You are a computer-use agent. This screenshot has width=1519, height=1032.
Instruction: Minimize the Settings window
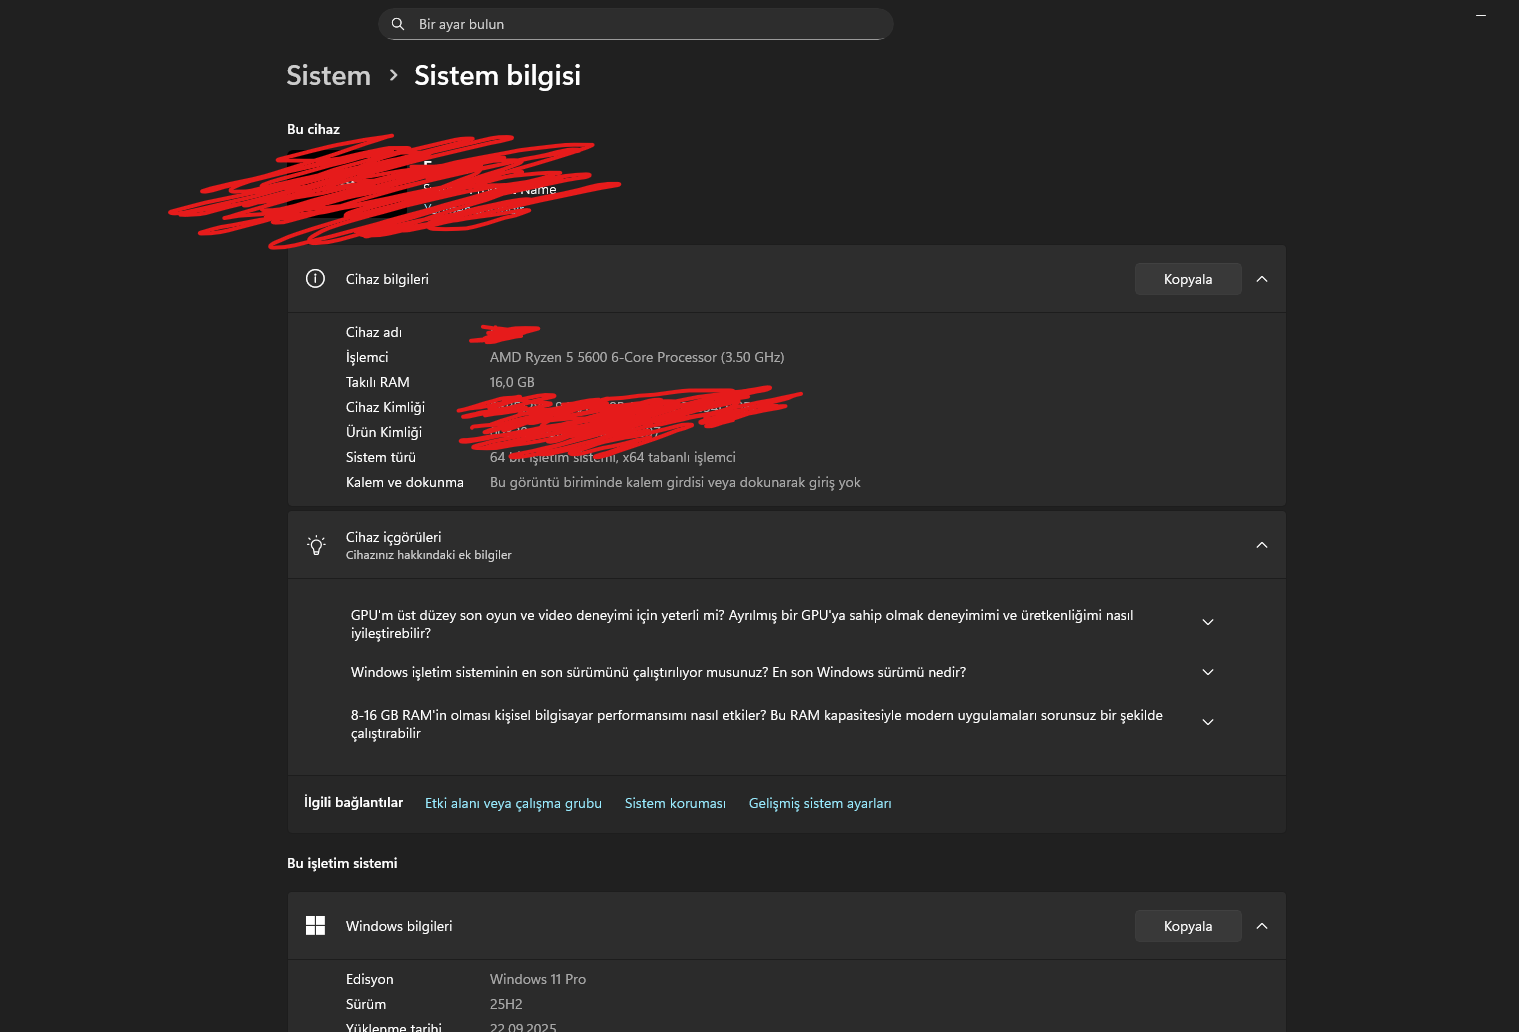(x=1481, y=16)
